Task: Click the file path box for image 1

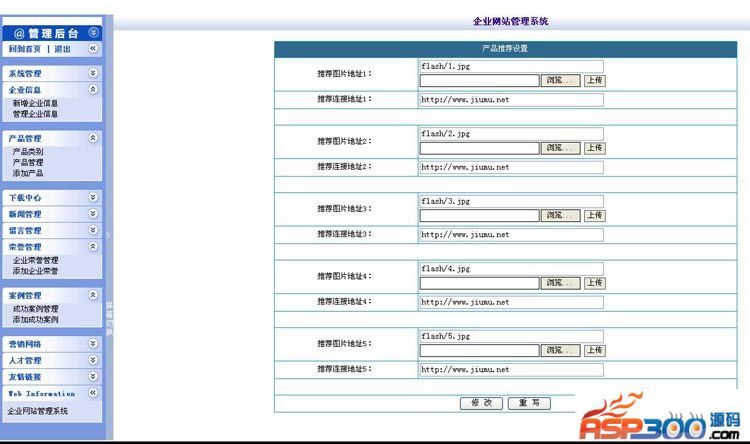Action: [x=480, y=80]
